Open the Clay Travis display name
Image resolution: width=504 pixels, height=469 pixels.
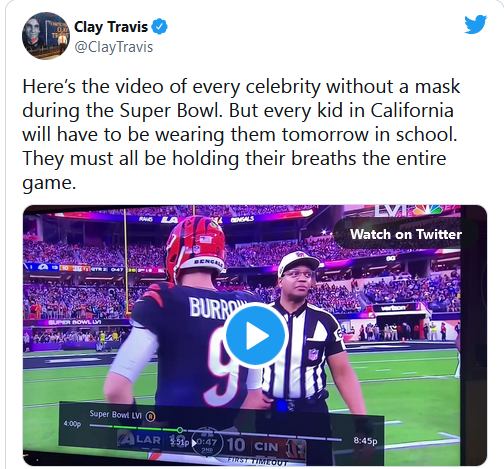click(x=111, y=27)
